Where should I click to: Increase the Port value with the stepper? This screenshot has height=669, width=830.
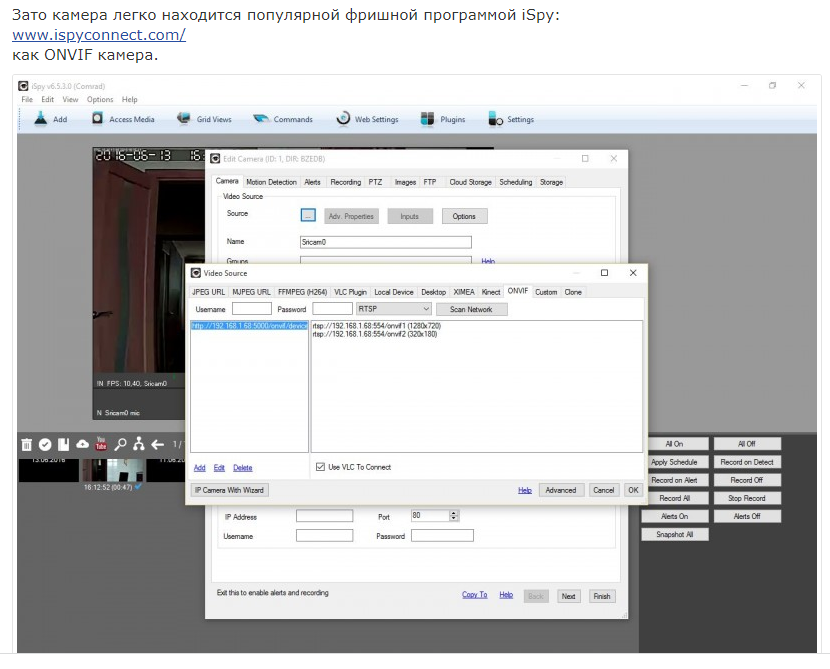tap(452, 510)
